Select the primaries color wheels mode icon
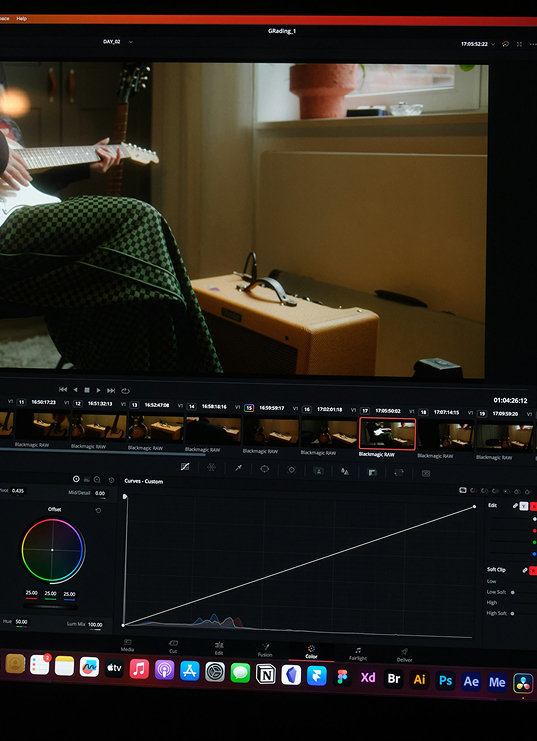The image size is (537, 741). pyautogui.click(x=76, y=479)
